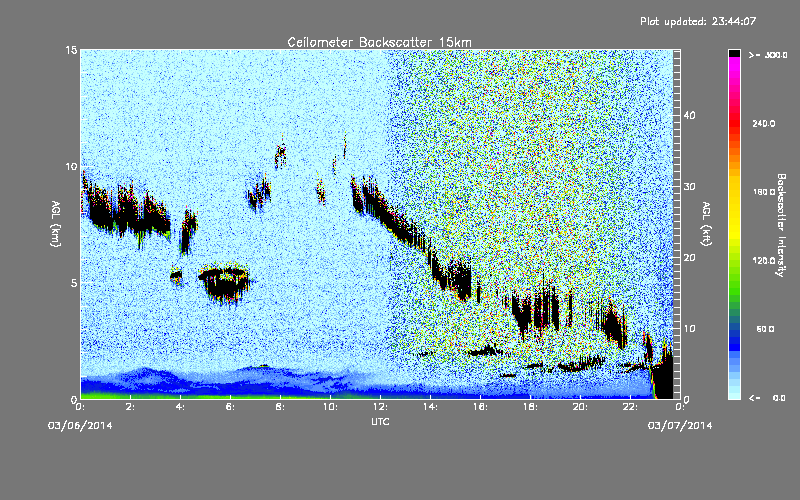The image size is (800, 500).
Task: Click the '2:' hour tick label
Action: (130, 407)
